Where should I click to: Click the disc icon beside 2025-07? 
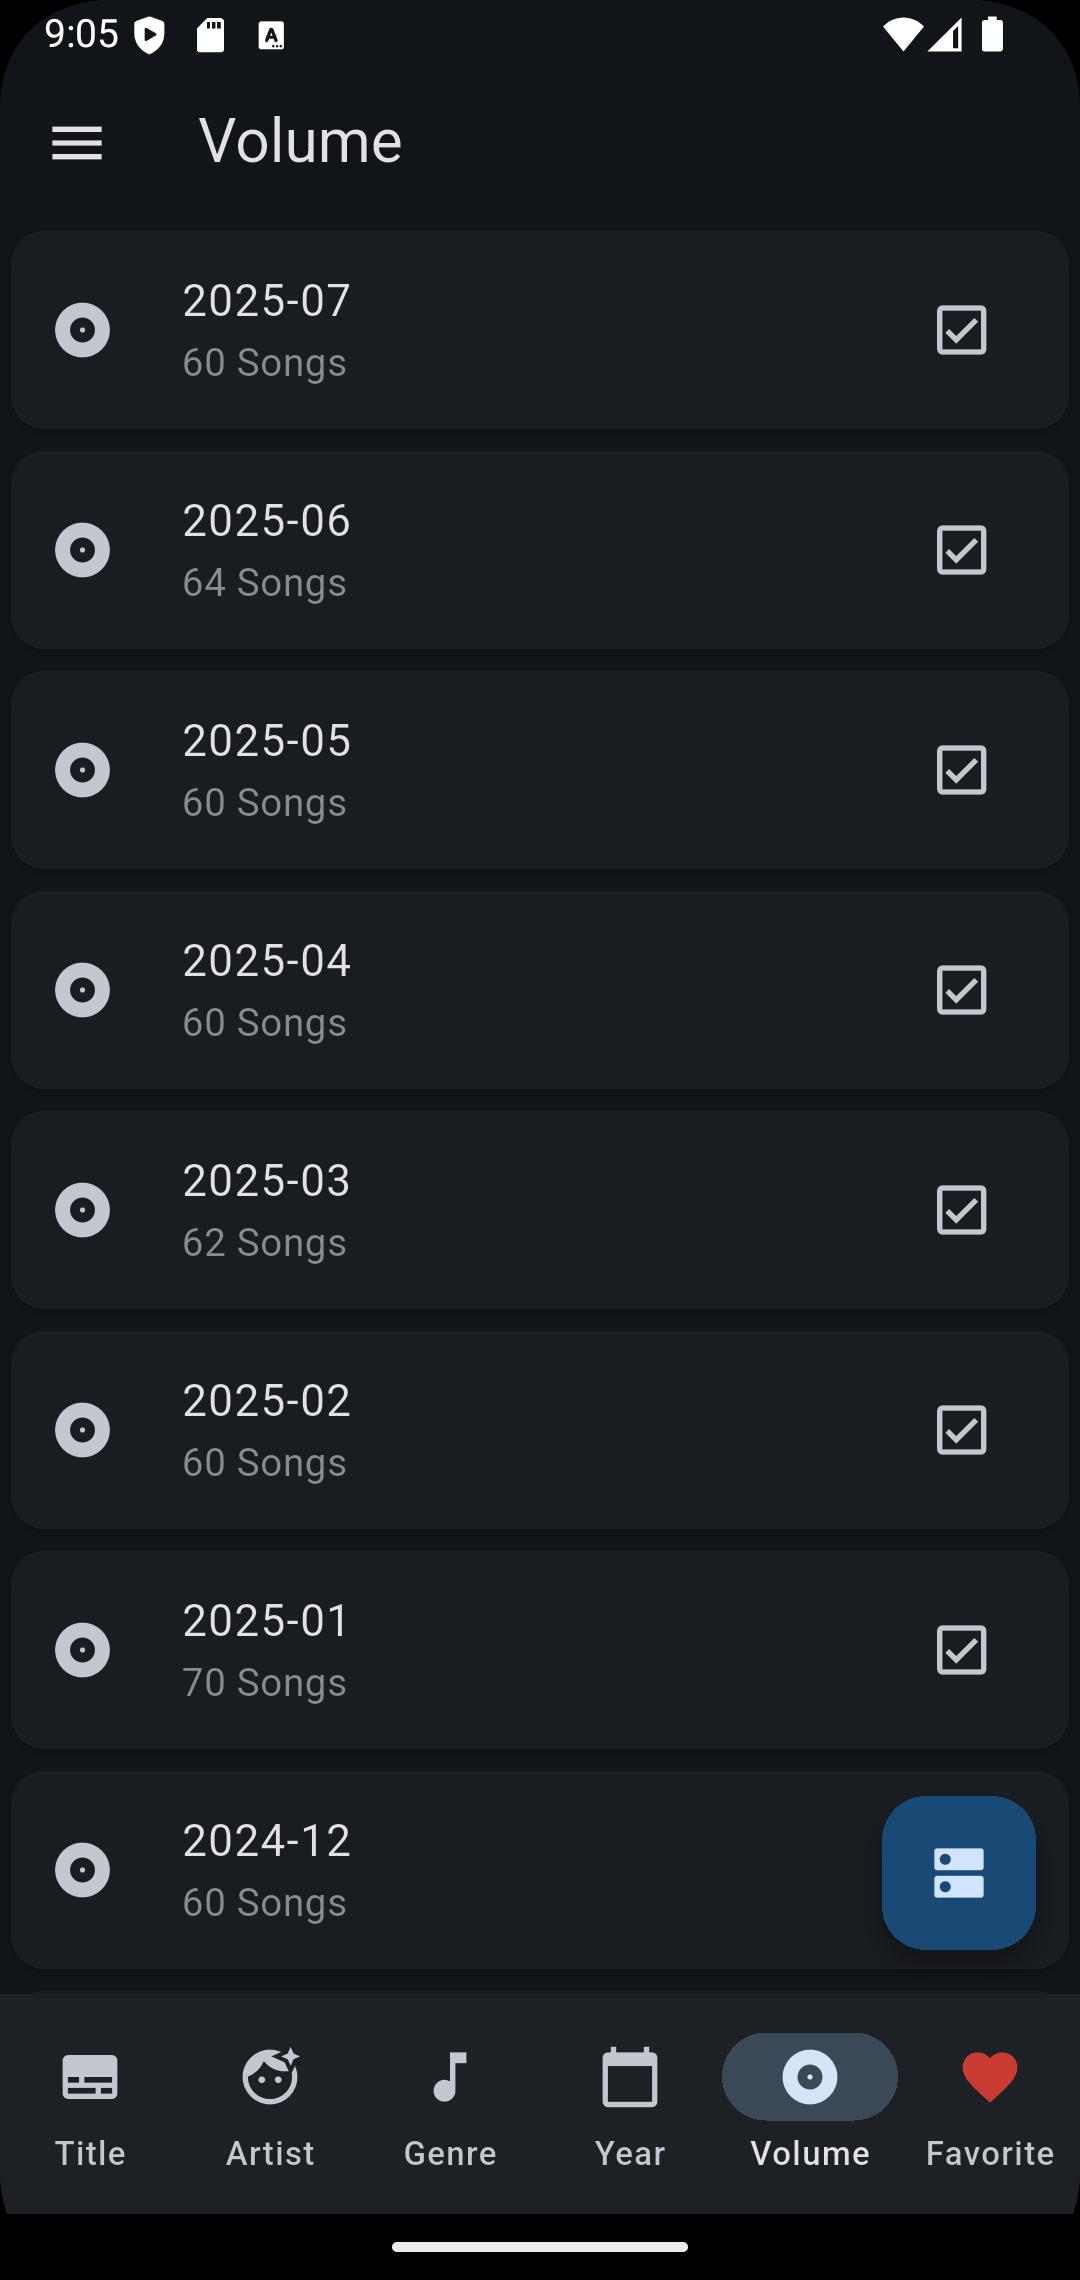82,330
